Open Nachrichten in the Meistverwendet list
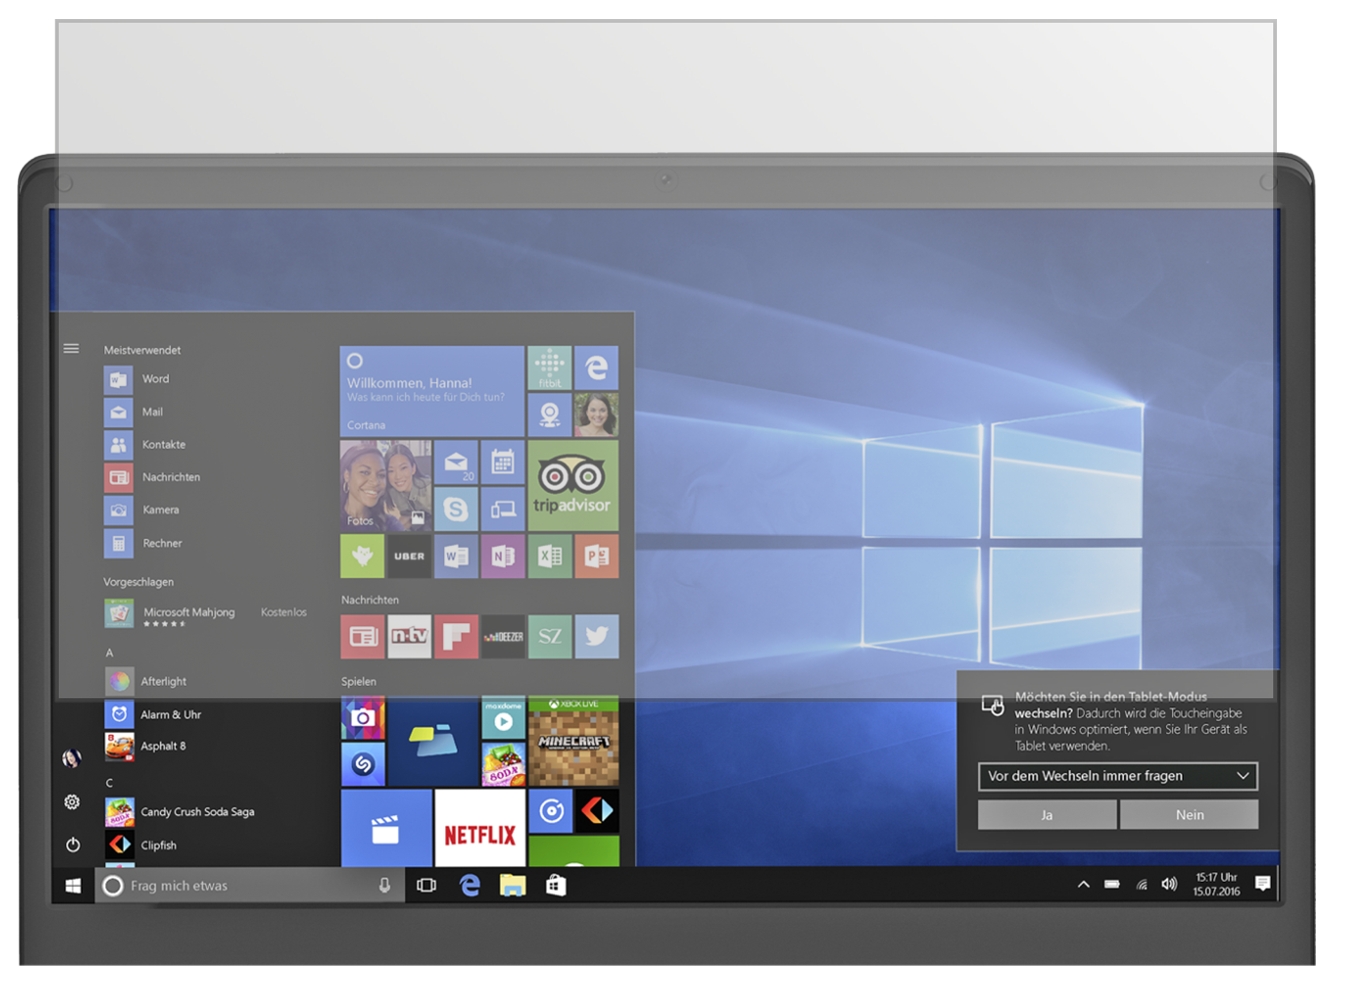The height and width of the screenshot is (985, 1353). [152, 477]
